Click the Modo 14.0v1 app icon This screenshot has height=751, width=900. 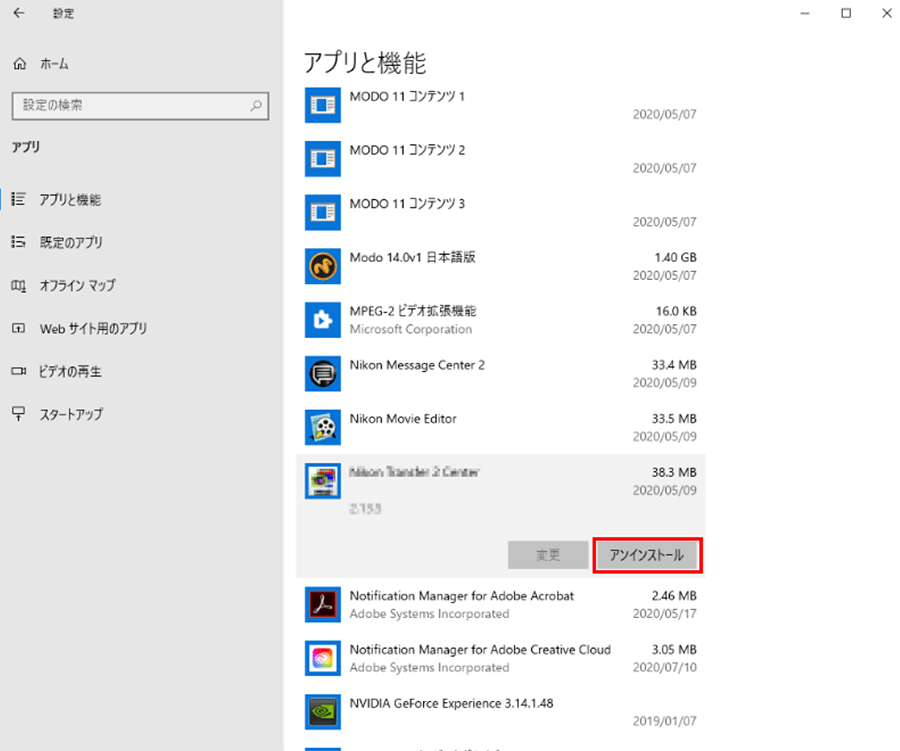(323, 266)
